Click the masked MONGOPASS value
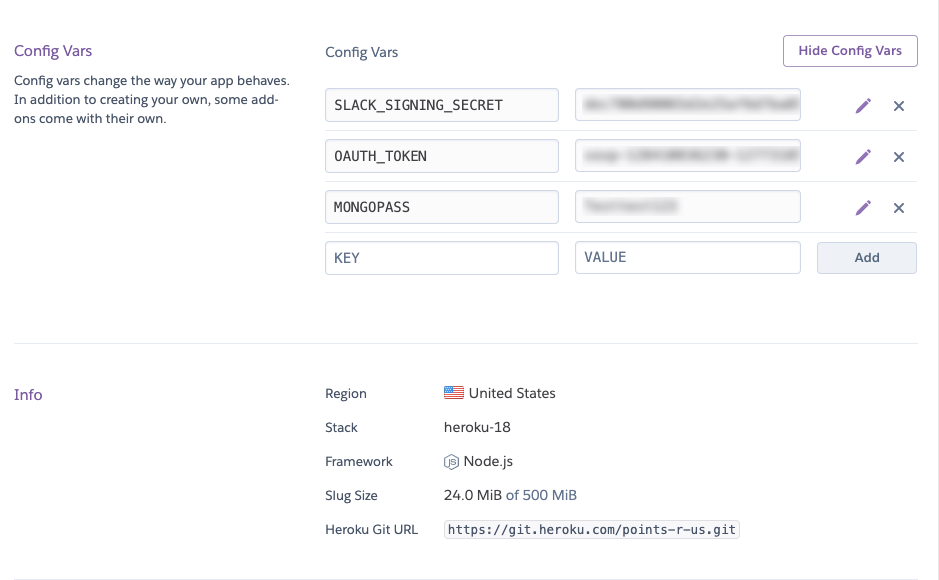Image resolution: width=939 pixels, height=580 pixels. click(687, 207)
